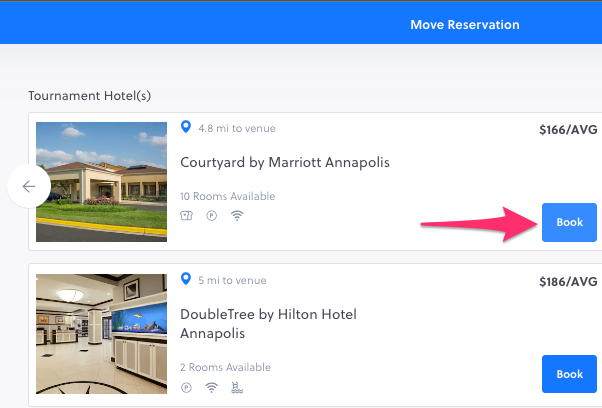The height and width of the screenshot is (408, 602).
Task: Click the DoubleTree Wi-Fi amenity icon
Action: [x=211, y=388]
